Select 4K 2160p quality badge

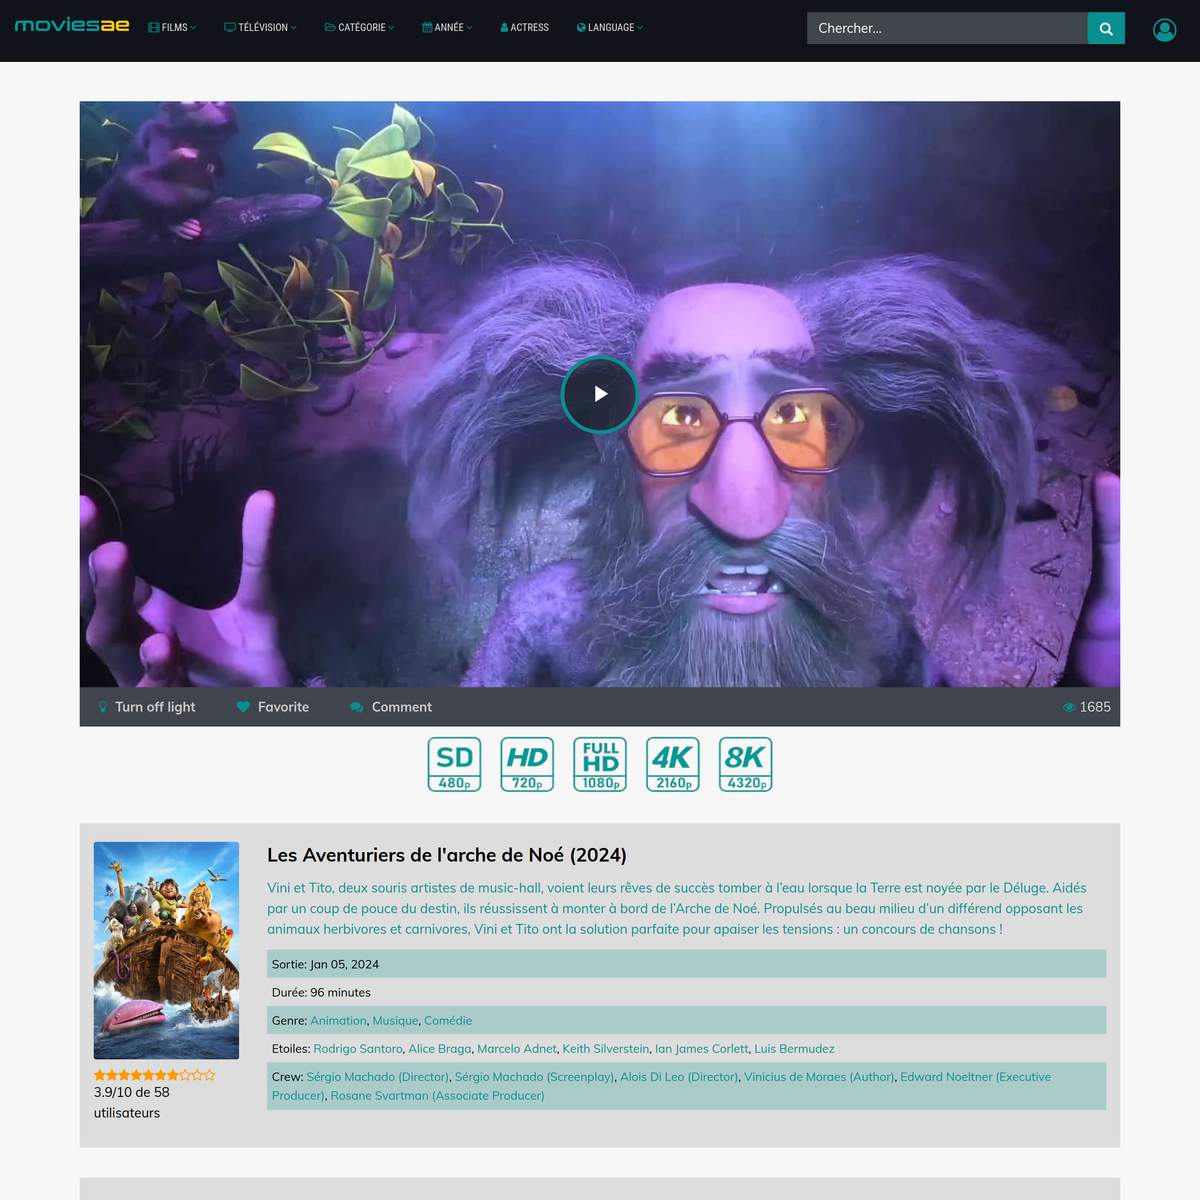tap(673, 764)
